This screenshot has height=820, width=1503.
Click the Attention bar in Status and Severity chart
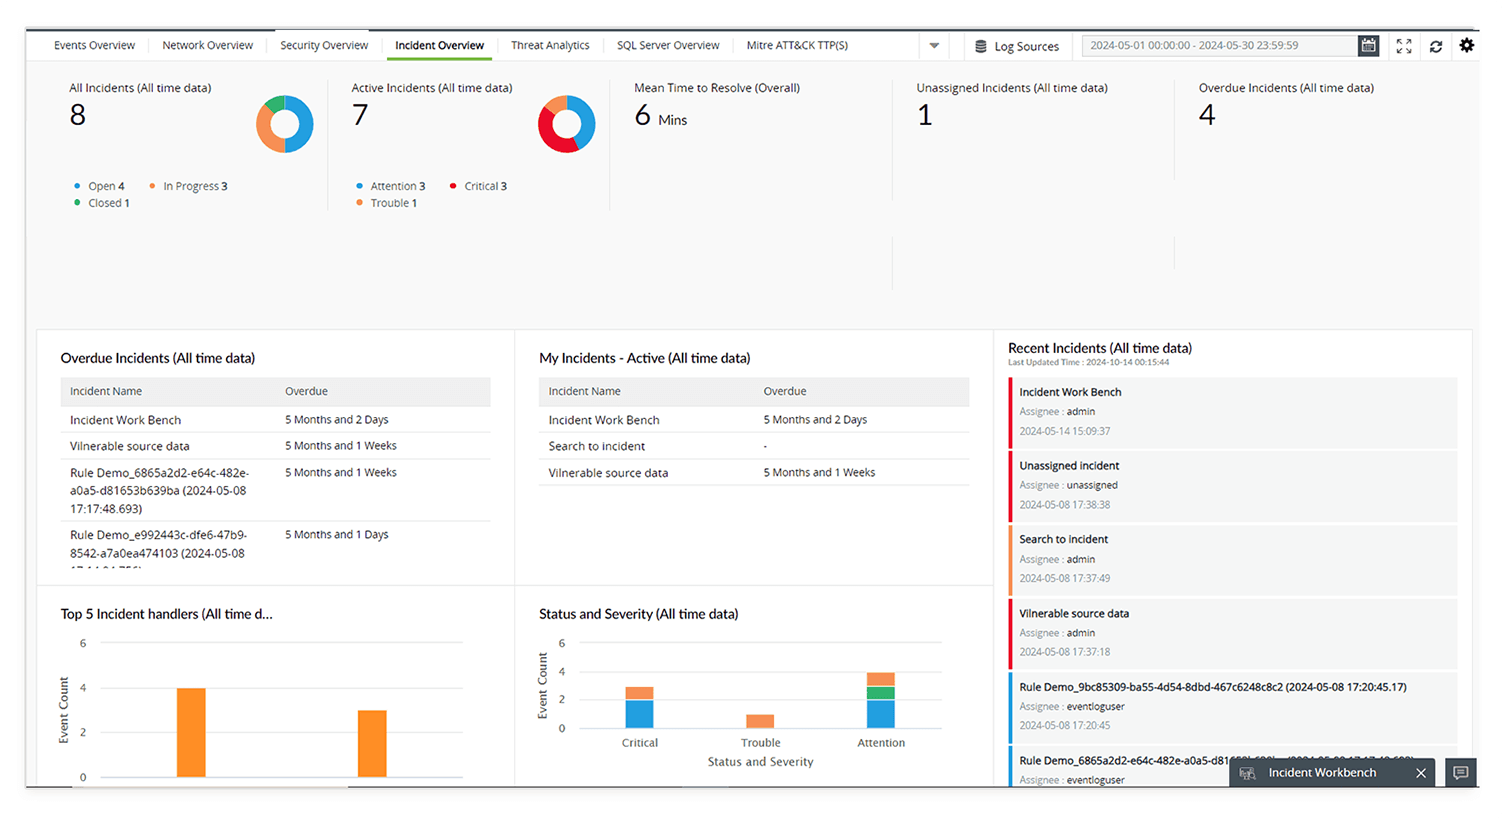click(881, 700)
